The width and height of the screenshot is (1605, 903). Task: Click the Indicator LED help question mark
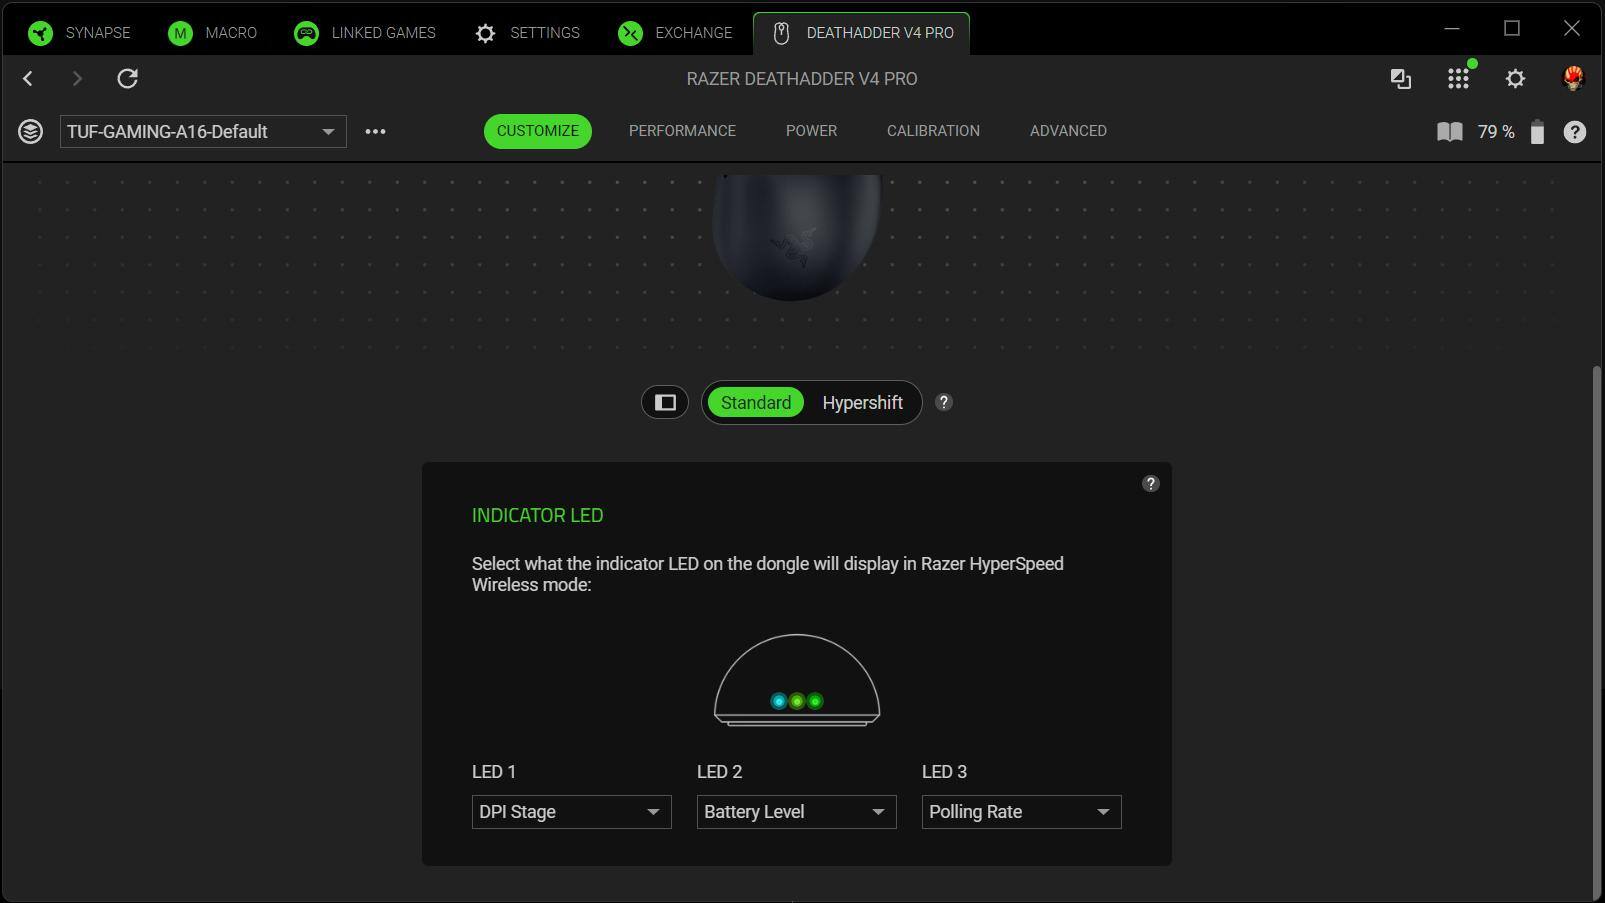point(1150,484)
